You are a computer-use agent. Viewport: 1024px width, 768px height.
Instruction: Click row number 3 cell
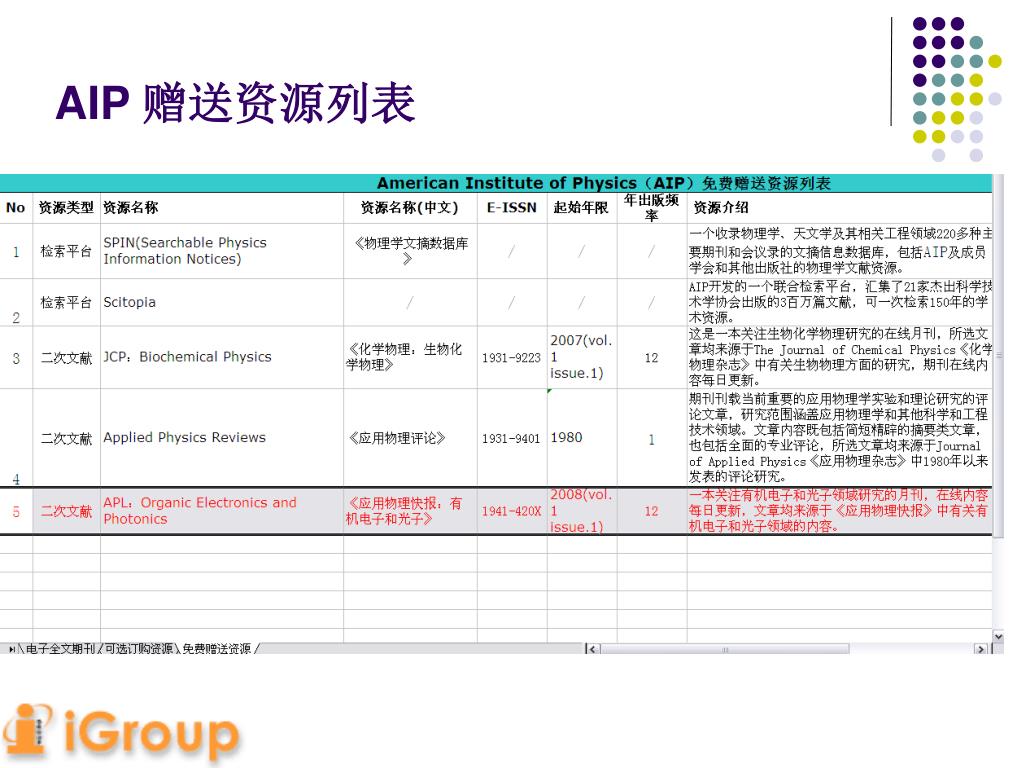[16, 358]
